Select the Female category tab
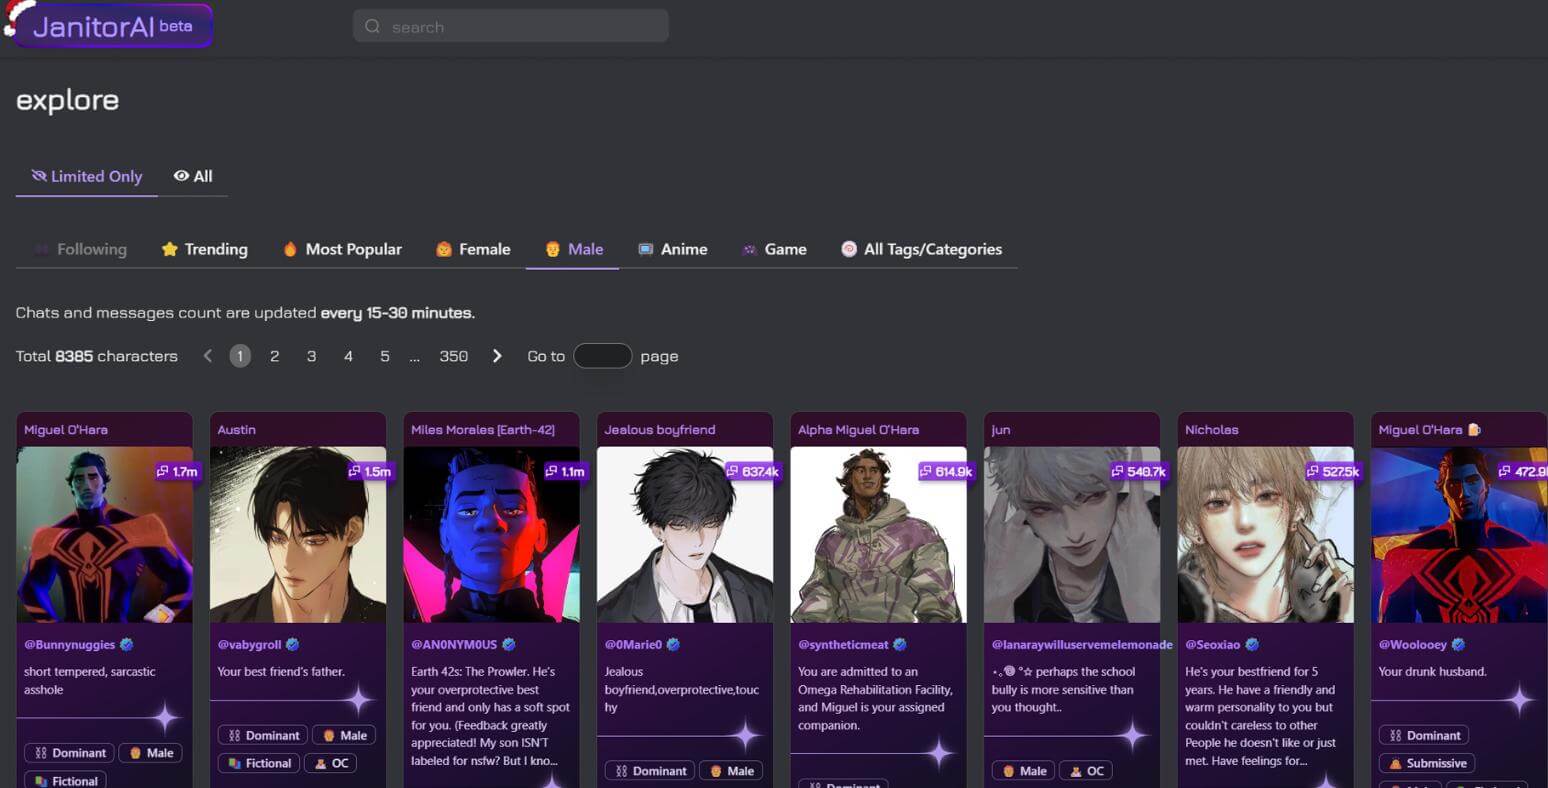The height and width of the screenshot is (788, 1548). [x=473, y=249]
